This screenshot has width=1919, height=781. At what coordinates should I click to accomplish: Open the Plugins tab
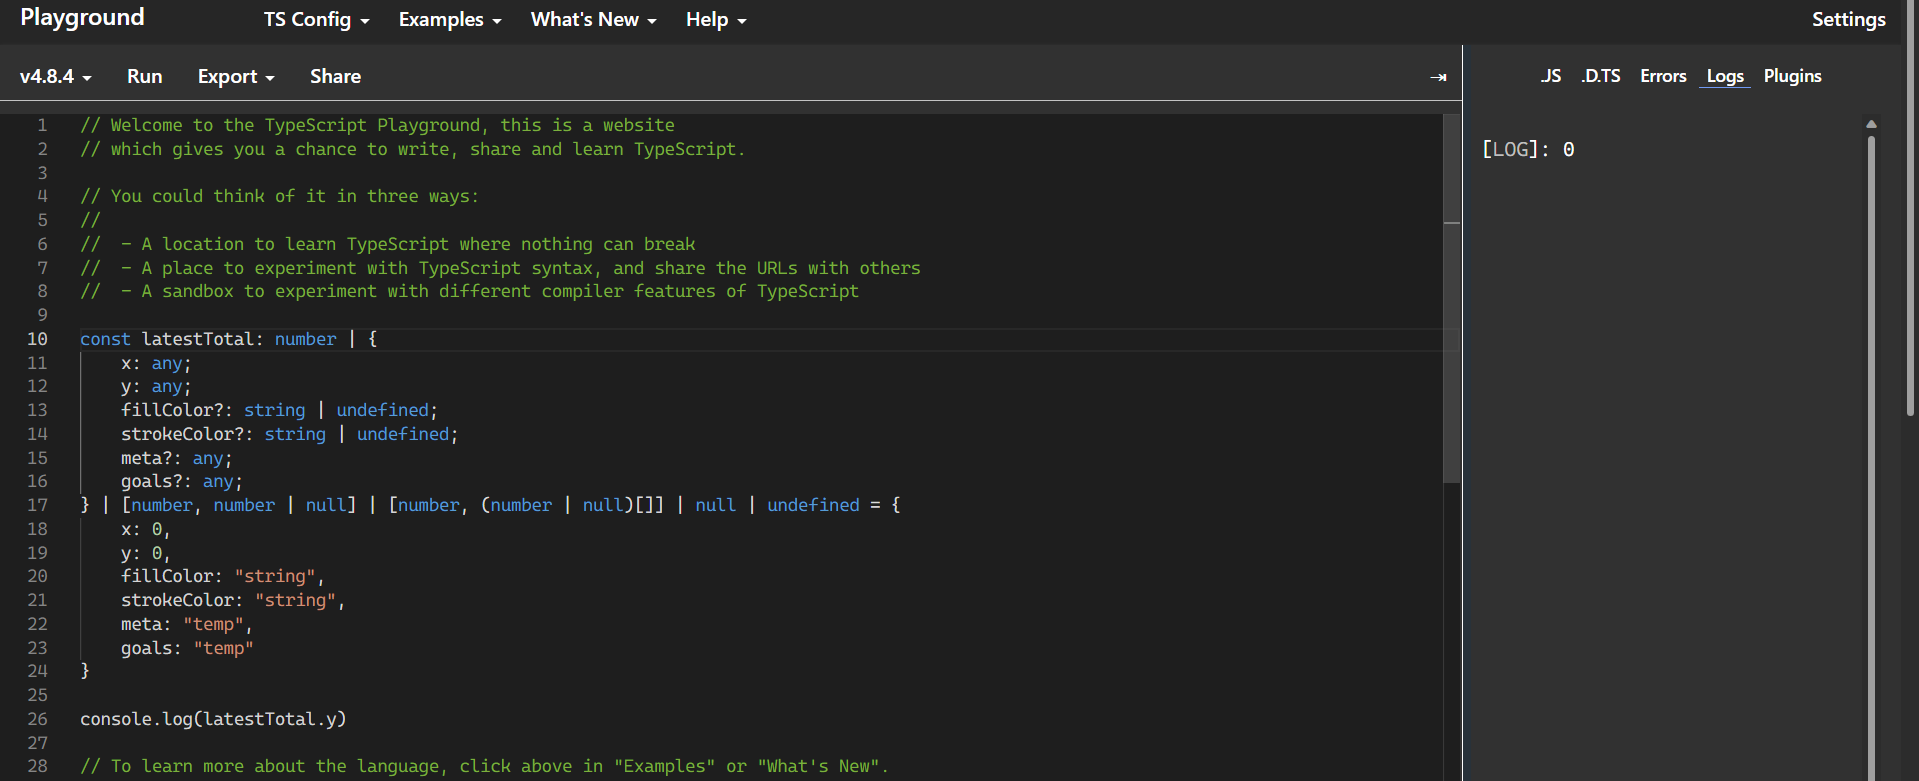pyautogui.click(x=1792, y=76)
